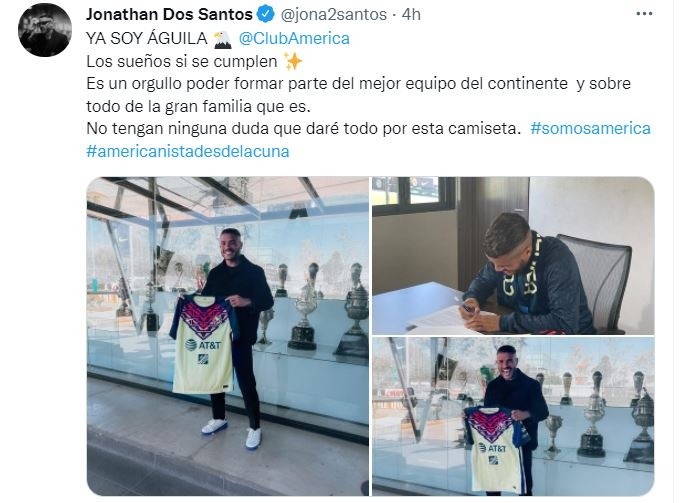Viewport: 695px width, 503px height.
Task: Click the Jonathan Dos Santos display name
Action: (x=169, y=15)
